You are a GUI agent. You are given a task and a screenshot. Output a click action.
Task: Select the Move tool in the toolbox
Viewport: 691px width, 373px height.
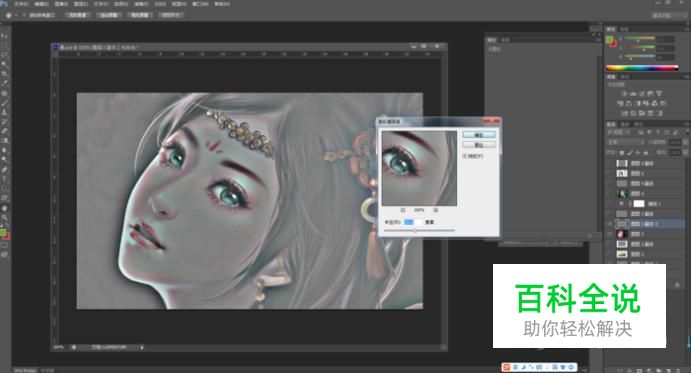pyautogui.click(x=4, y=35)
